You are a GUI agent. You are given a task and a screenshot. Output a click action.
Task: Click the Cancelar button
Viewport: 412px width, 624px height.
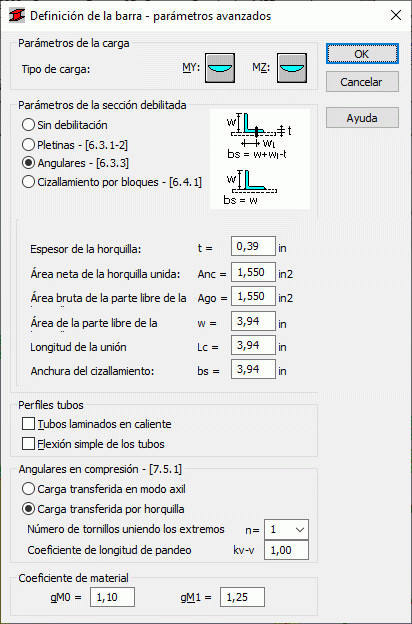coord(362,82)
